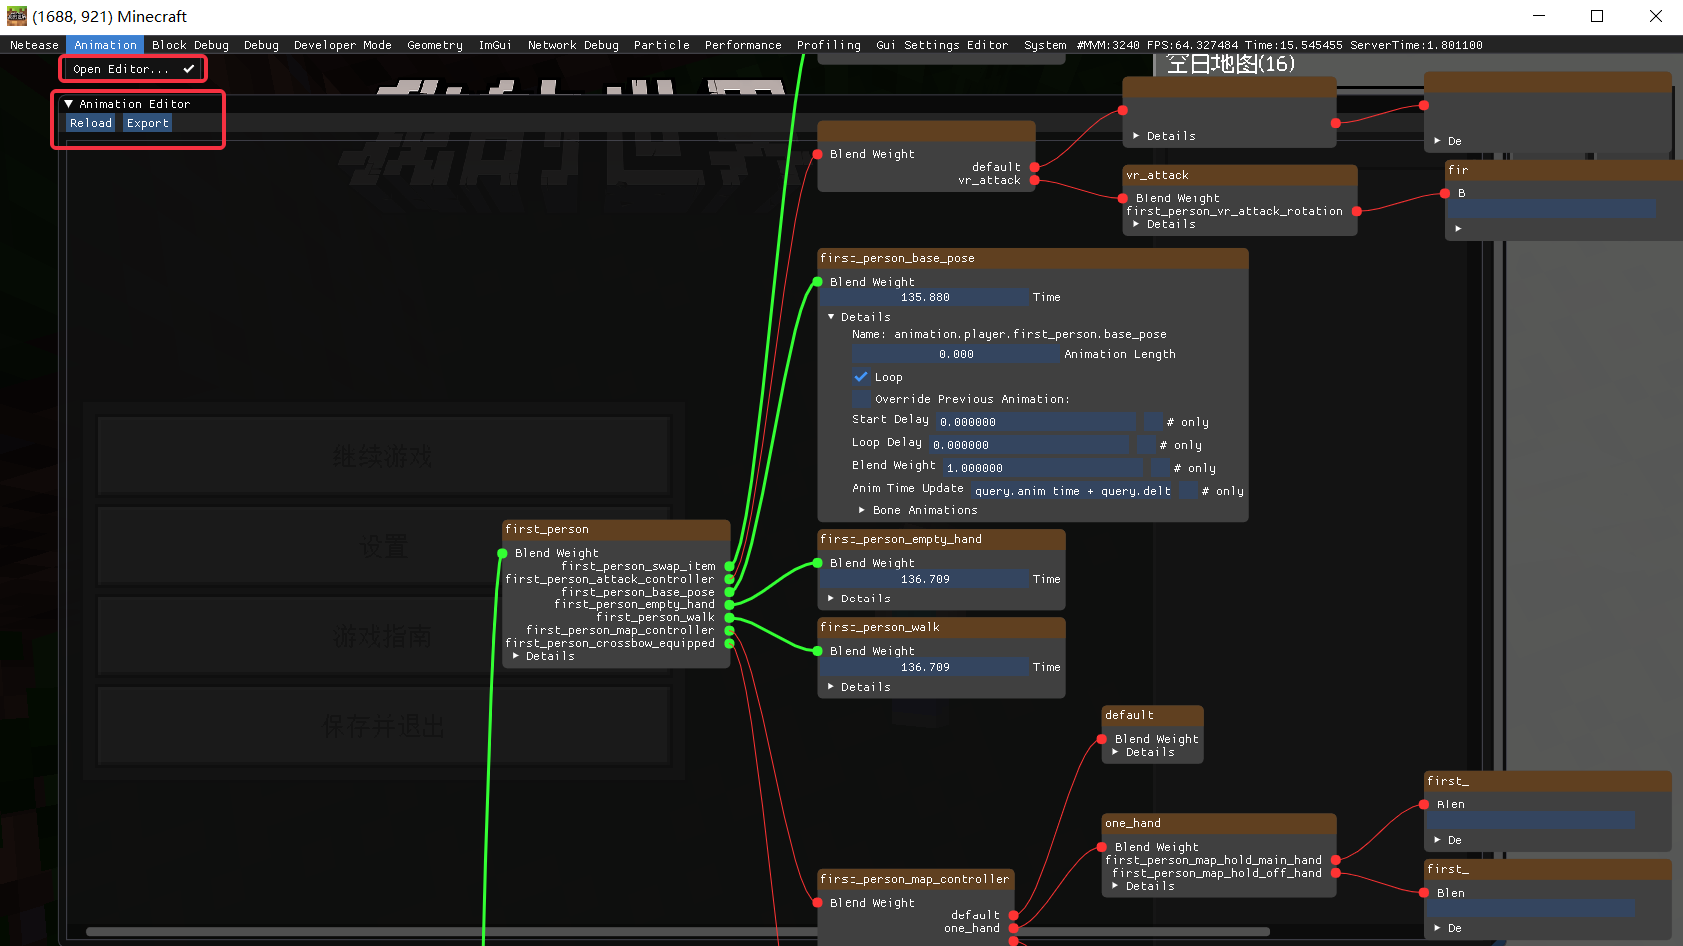Click the first_person_walk node Blend Weight input pin
1683x946 pixels.
click(x=818, y=651)
